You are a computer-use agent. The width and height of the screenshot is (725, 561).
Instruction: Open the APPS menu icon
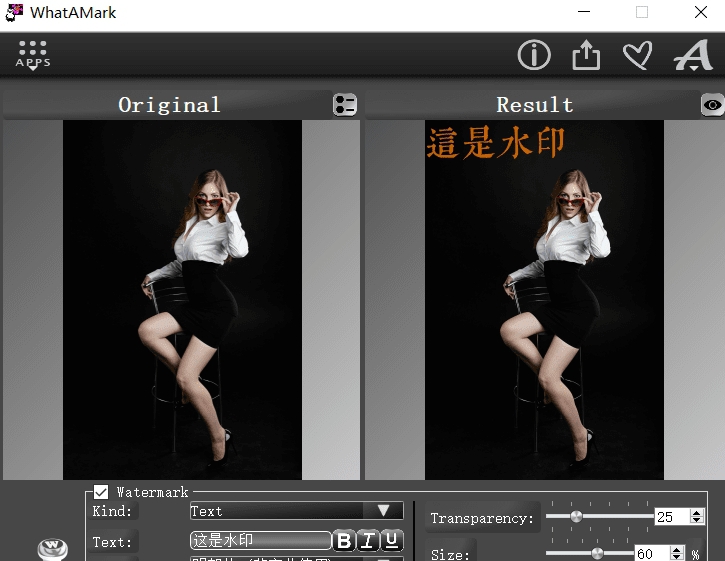coord(33,55)
